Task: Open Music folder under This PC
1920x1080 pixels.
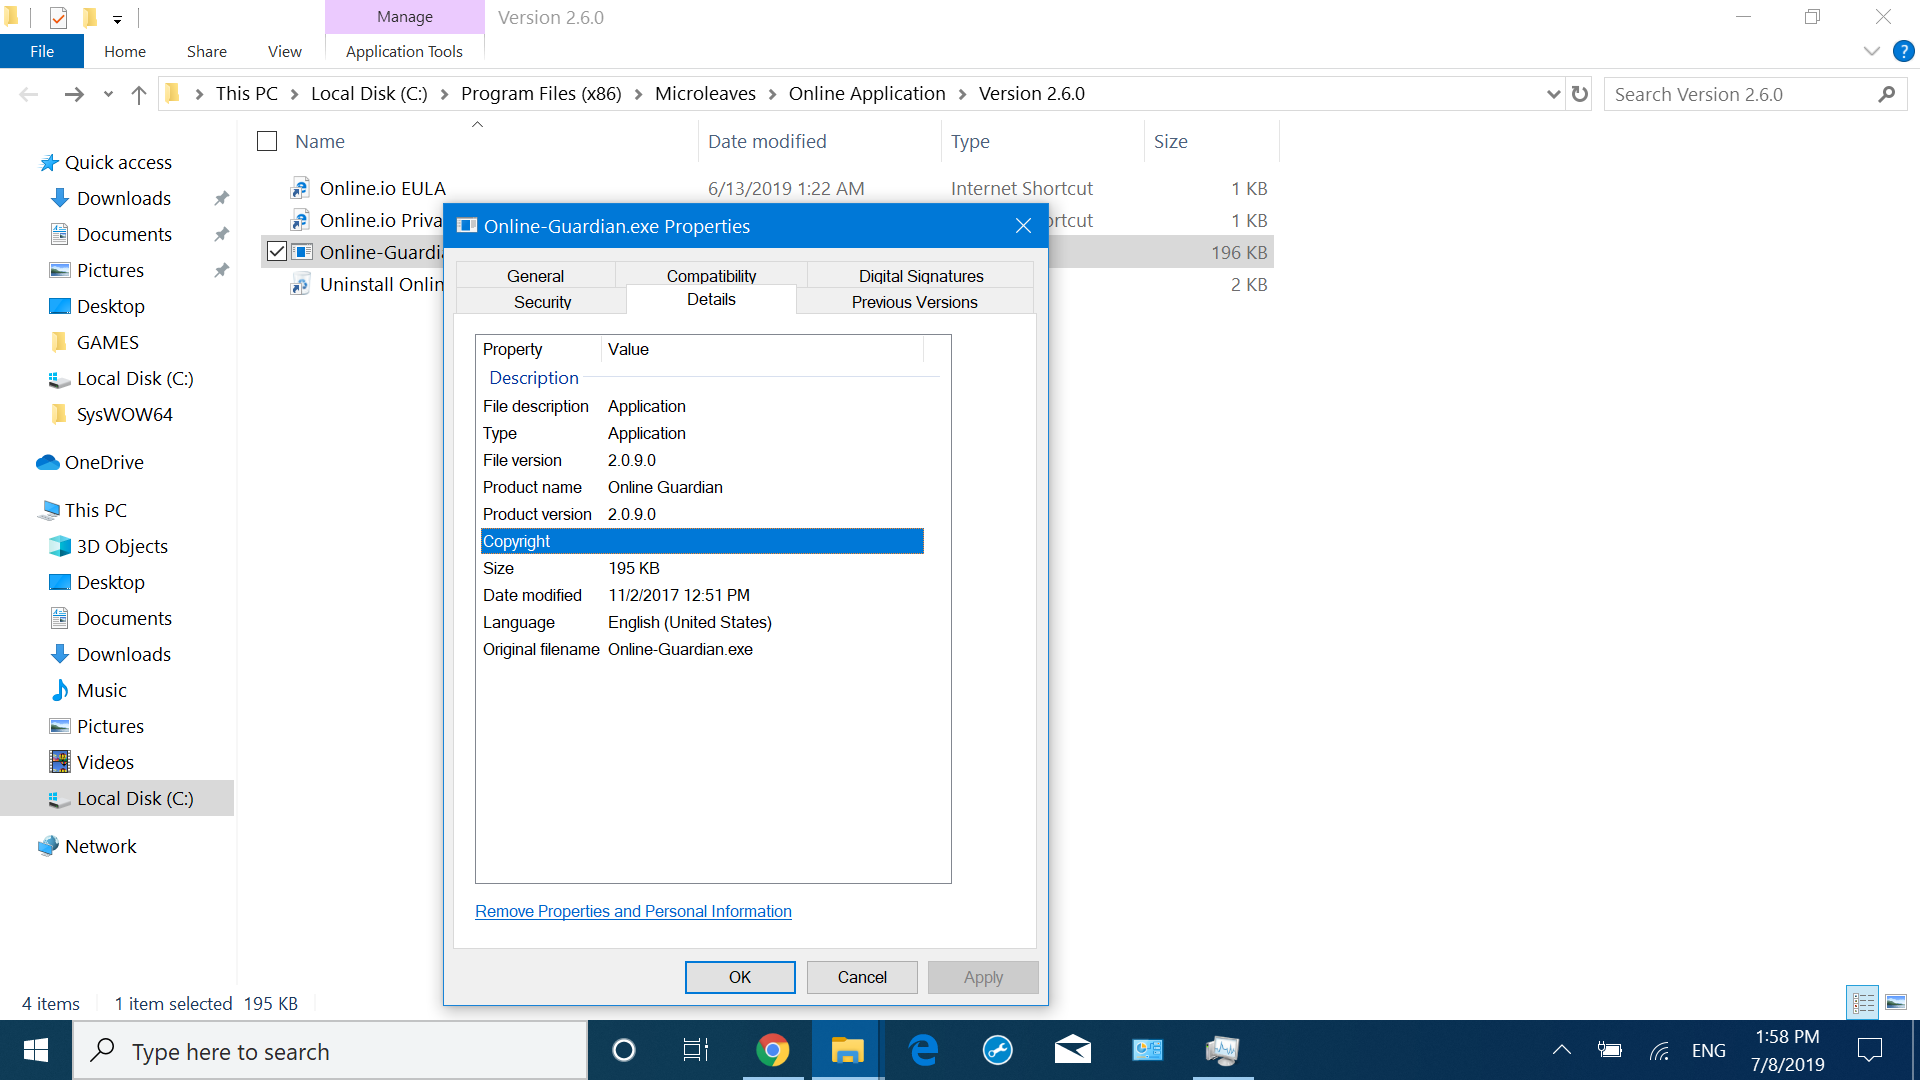Action: 101,690
